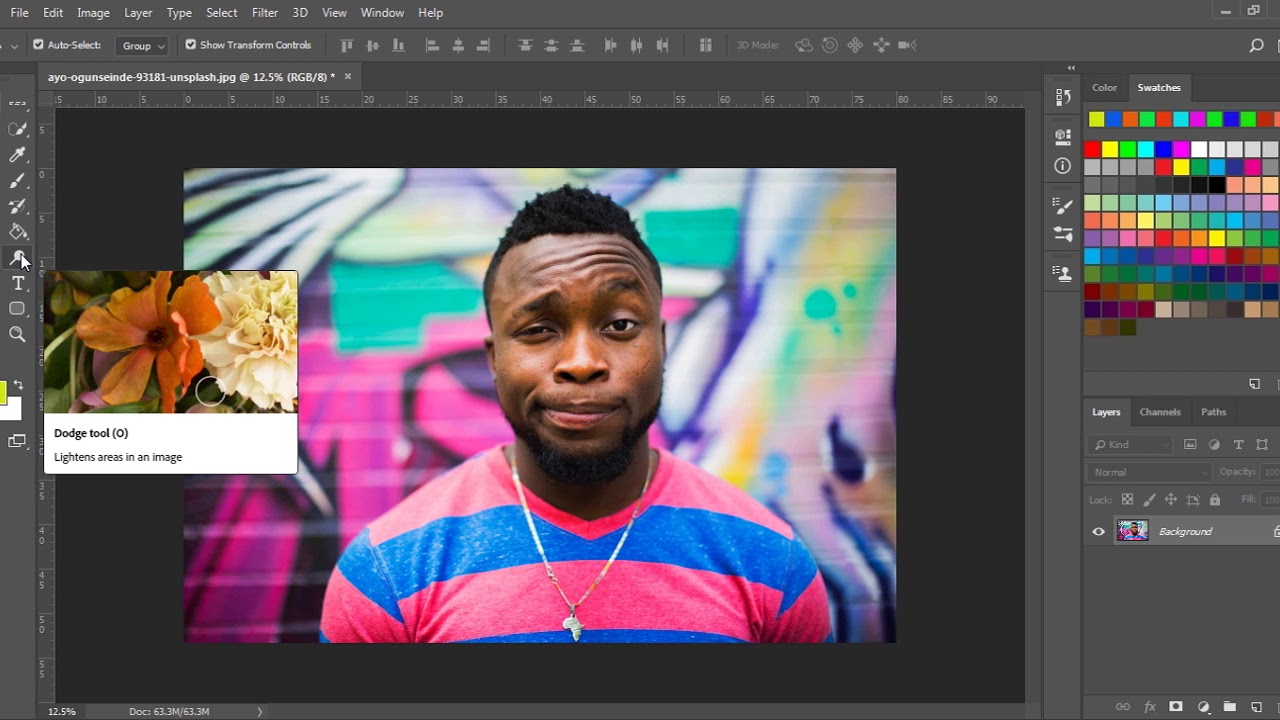
Task: Open the Info panel icon
Action: click(1062, 166)
